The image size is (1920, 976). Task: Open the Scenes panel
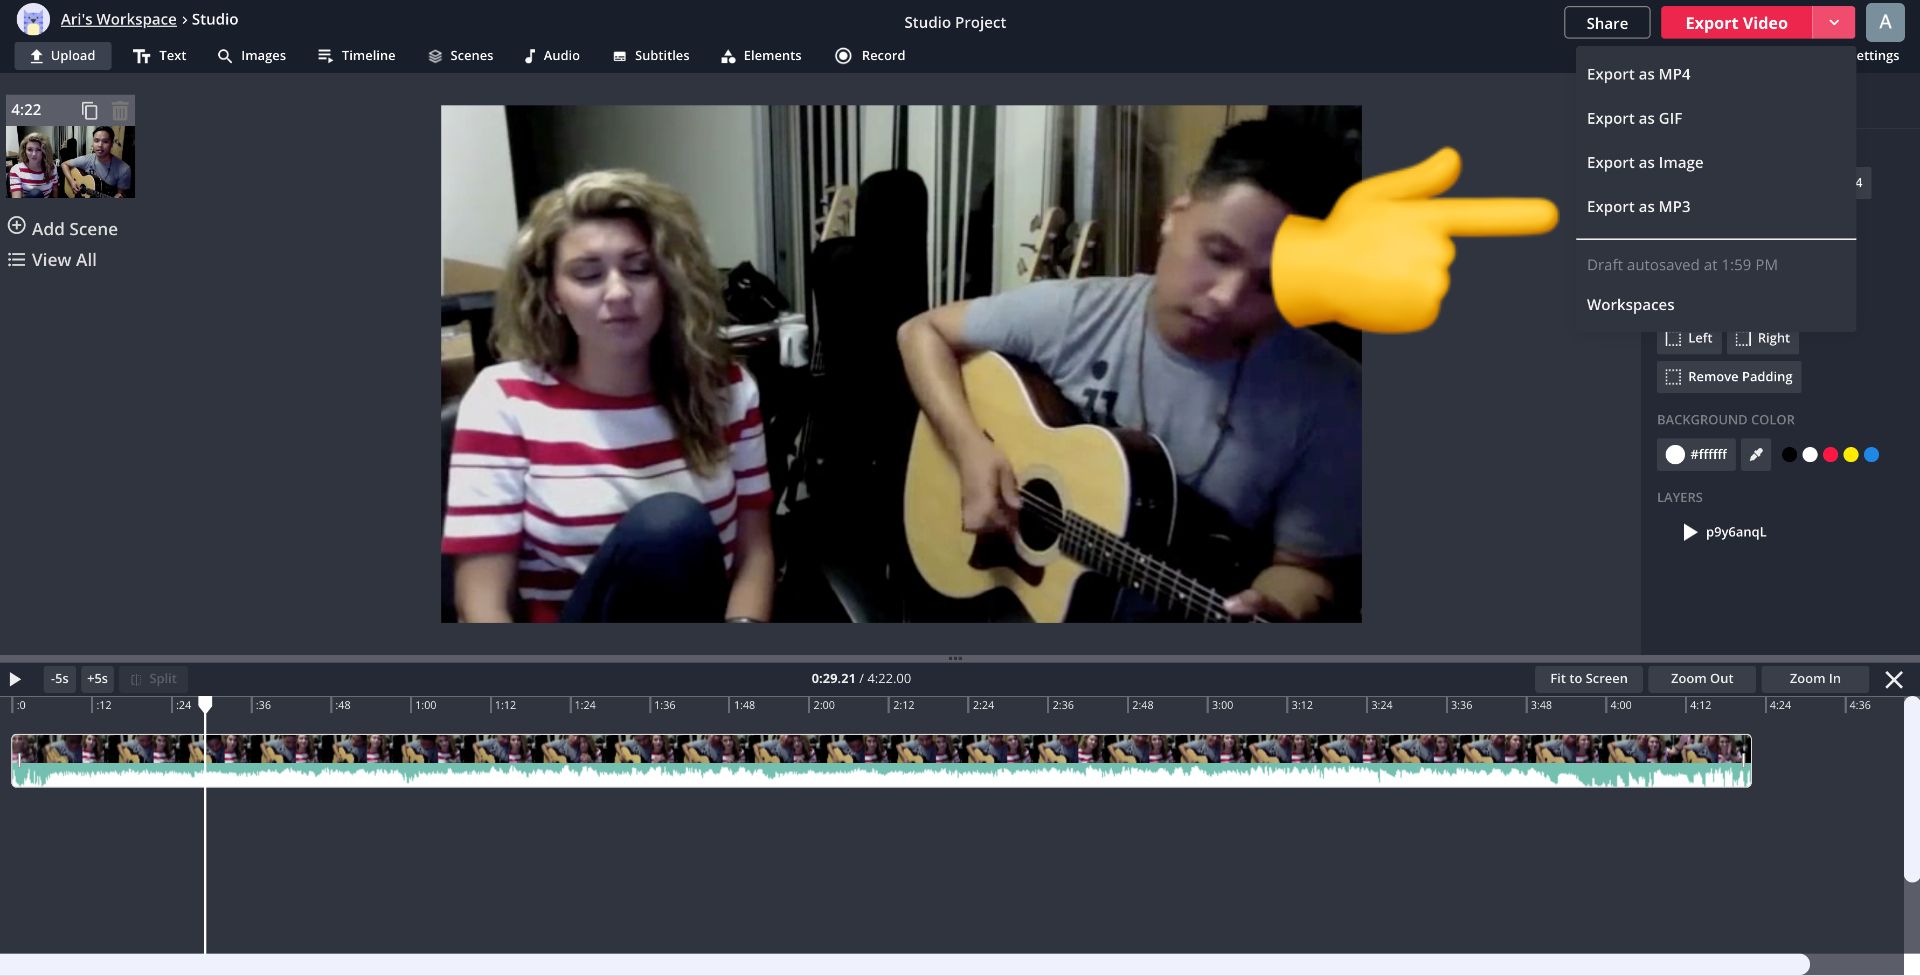(x=460, y=55)
